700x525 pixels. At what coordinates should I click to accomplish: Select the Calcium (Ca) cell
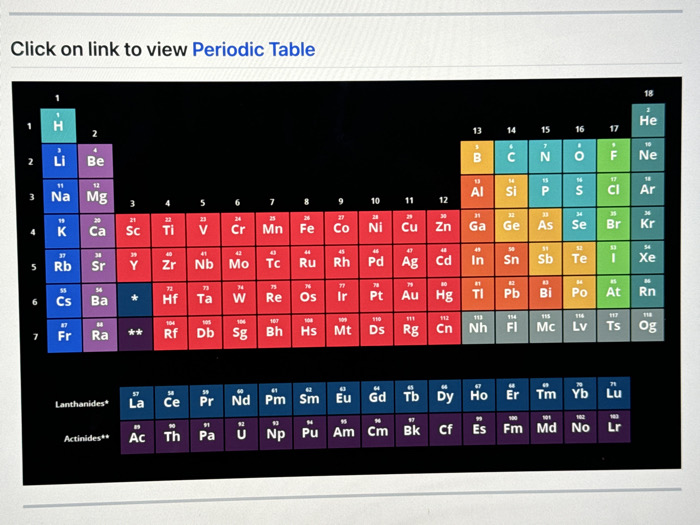click(x=98, y=231)
